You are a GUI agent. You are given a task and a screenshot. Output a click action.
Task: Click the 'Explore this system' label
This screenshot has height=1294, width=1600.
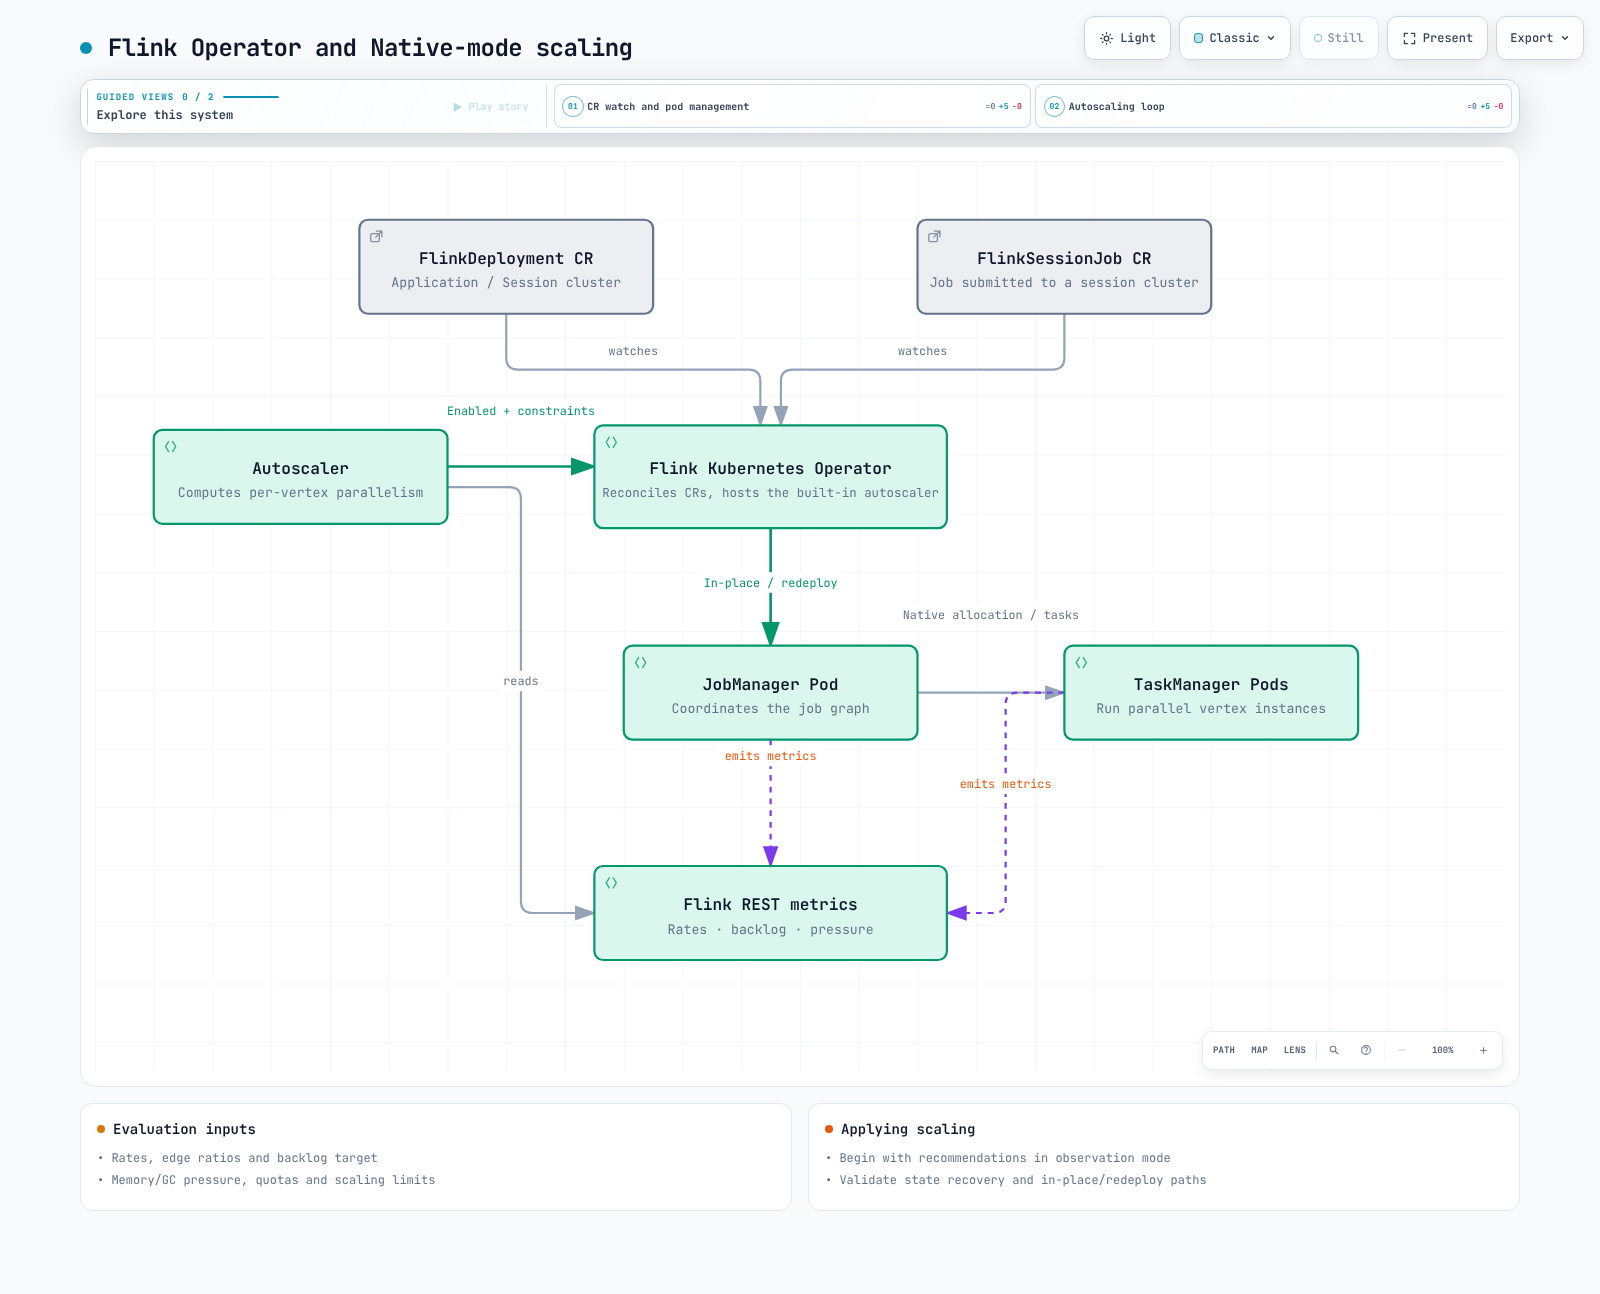tap(165, 115)
